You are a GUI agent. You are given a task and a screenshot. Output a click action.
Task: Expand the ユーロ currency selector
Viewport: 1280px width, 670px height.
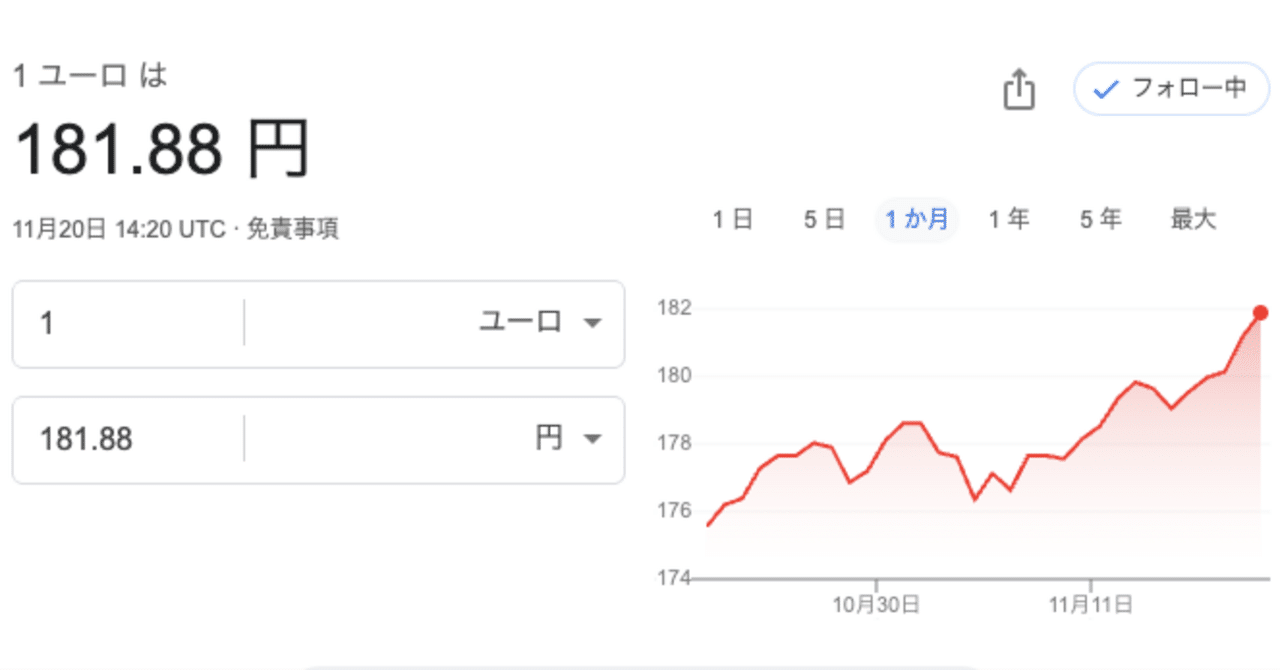(535, 323)
